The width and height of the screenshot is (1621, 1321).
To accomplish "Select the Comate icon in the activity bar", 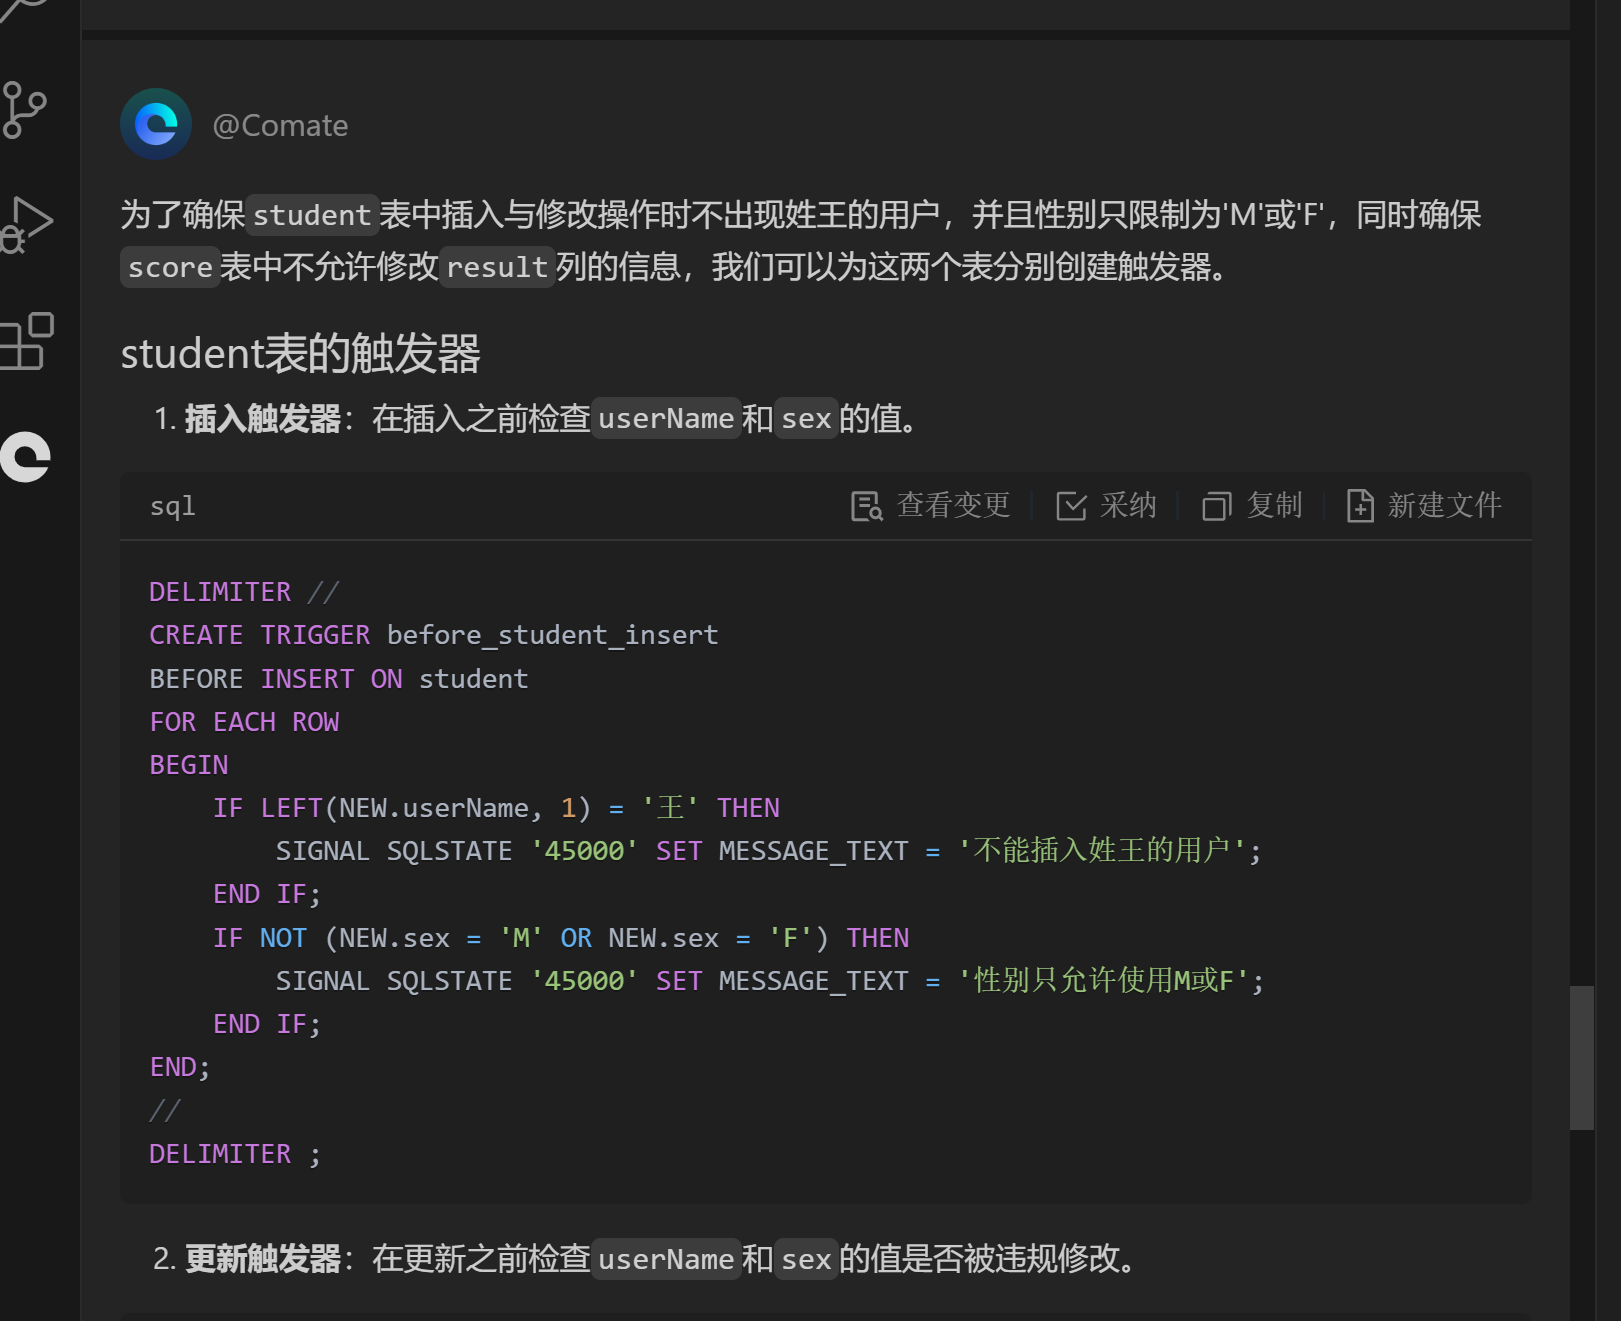I will pyautogui.click(x=26, y=458).
